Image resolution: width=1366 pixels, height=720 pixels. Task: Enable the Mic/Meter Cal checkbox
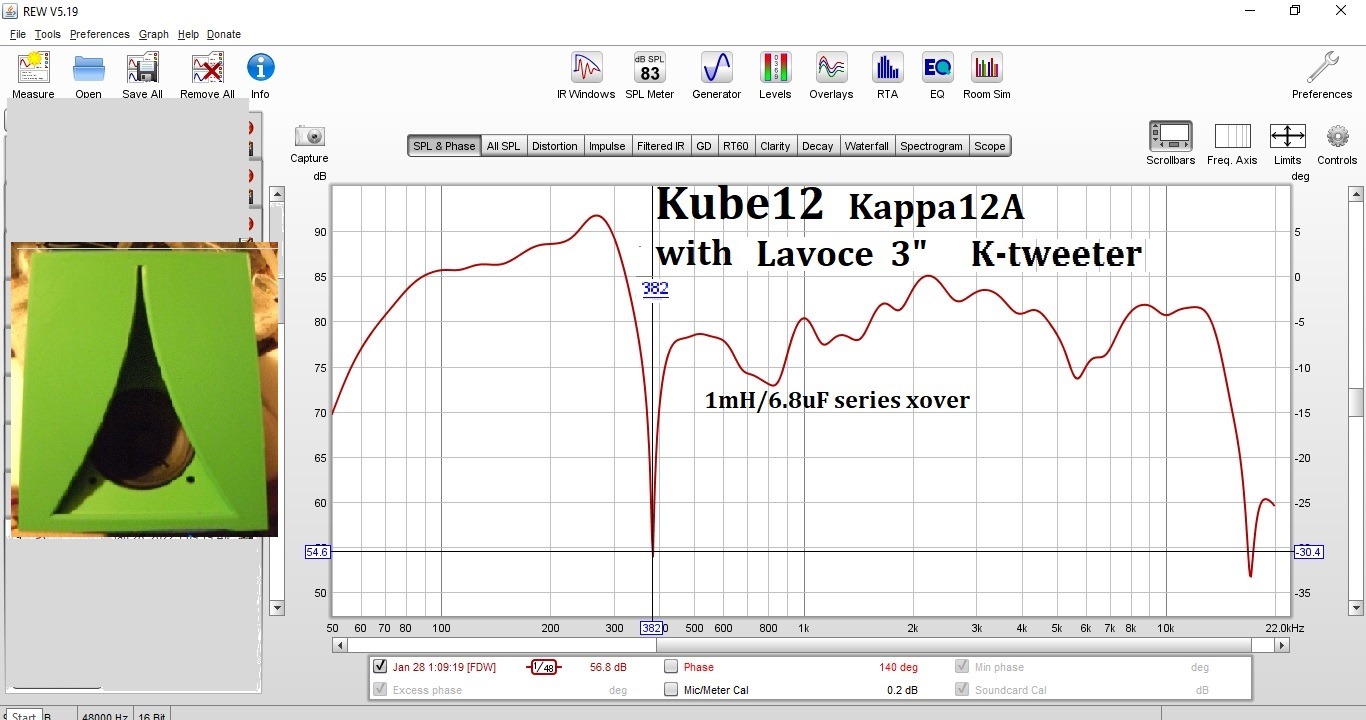(671, 690)
